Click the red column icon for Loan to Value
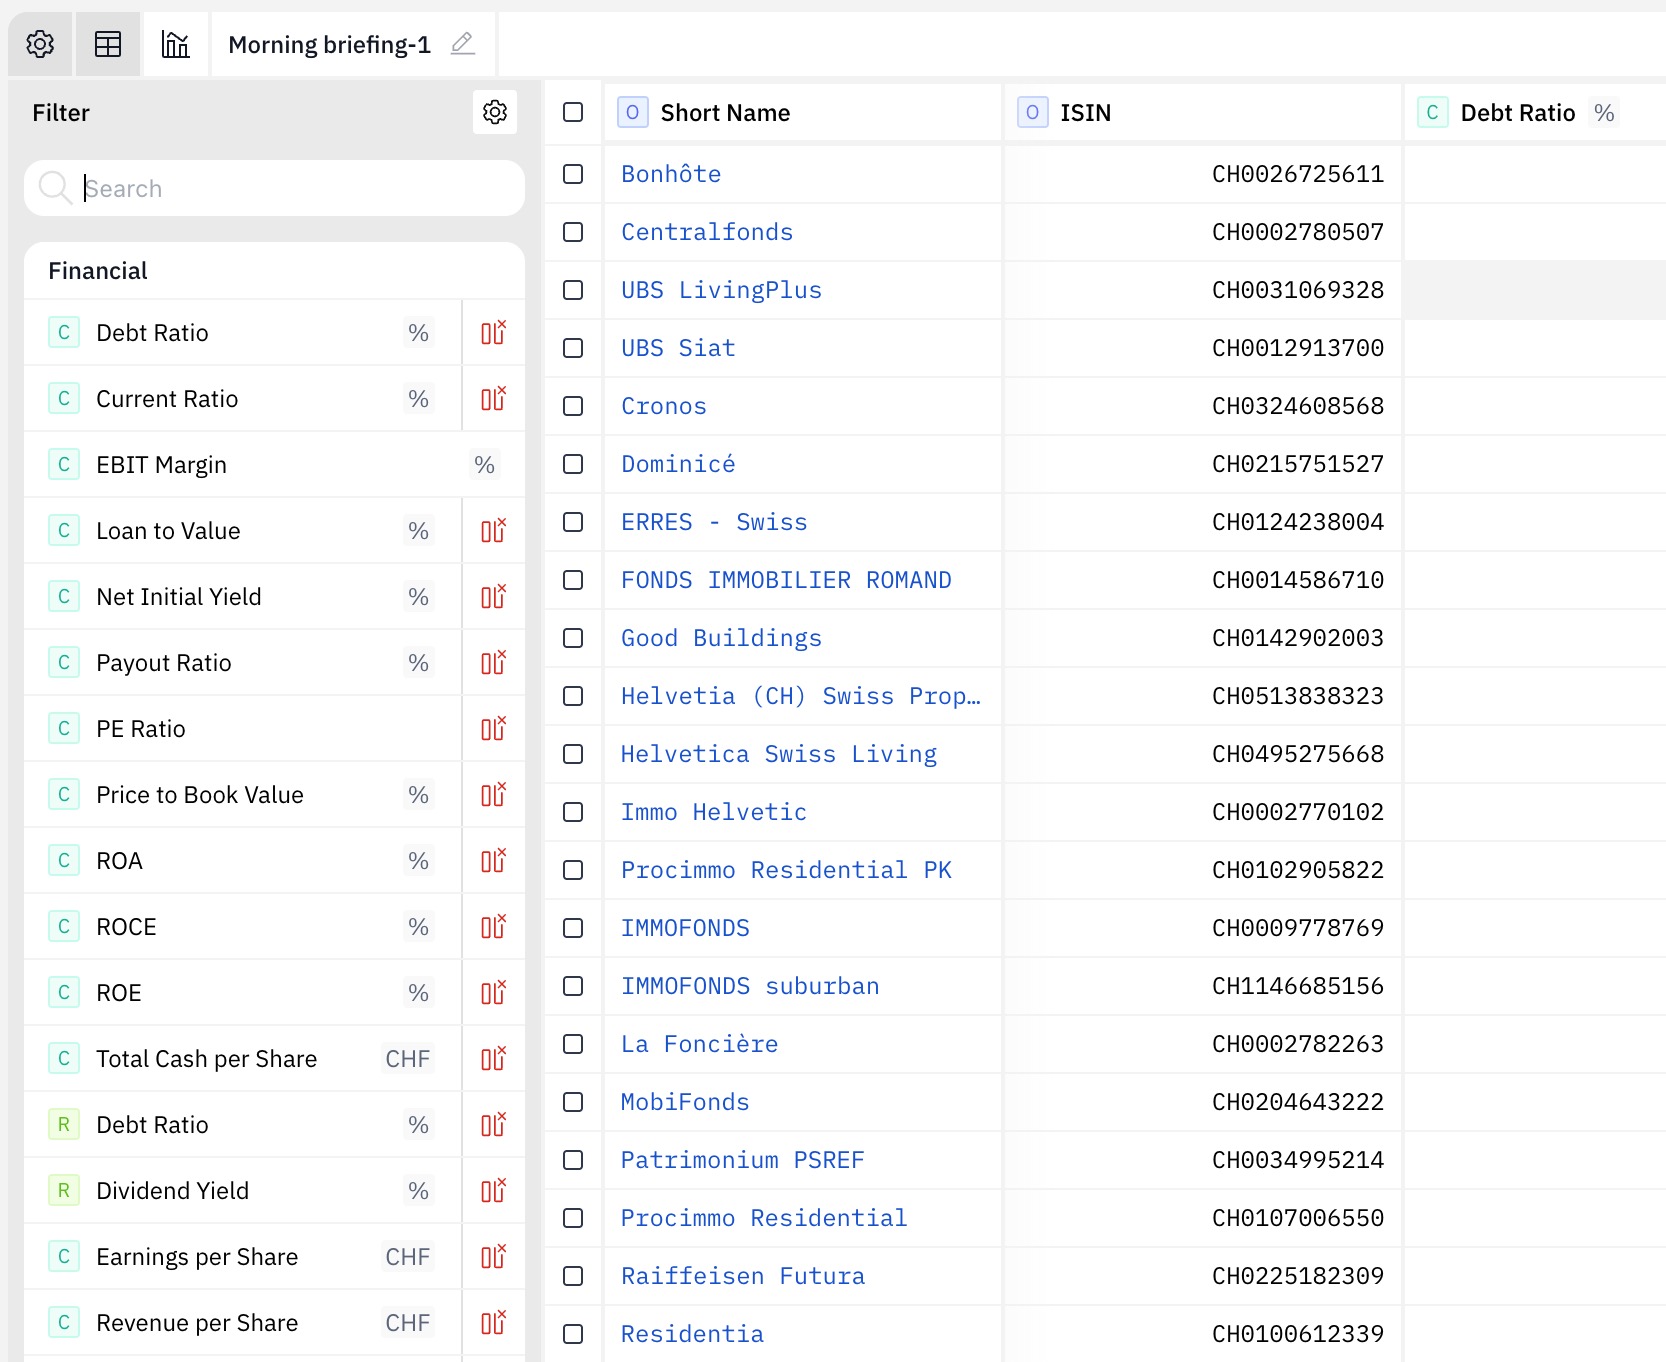This screenshot has height=1362, width=1666. pyautogui.click(x=493, y=531)
